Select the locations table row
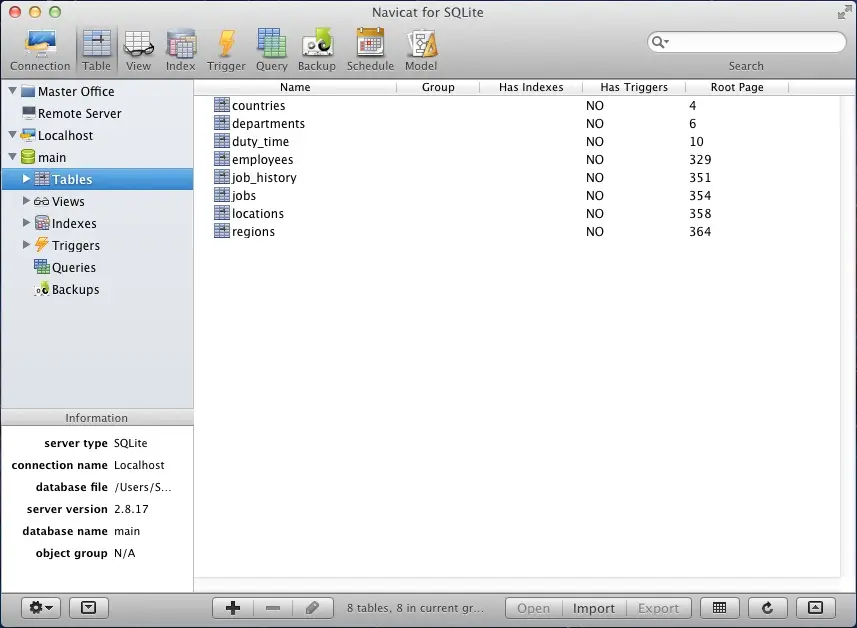The height and width of the screenshot is (628, 857). 516,213
